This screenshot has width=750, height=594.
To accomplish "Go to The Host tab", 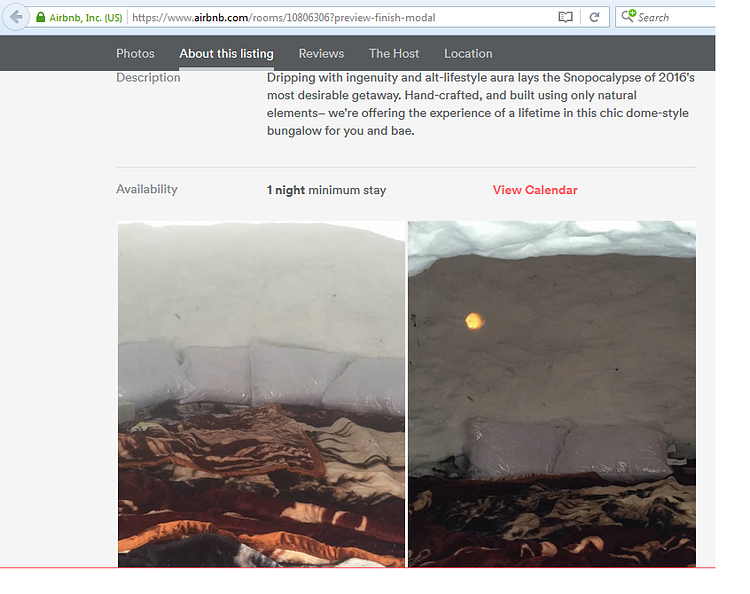I will 394,54.
